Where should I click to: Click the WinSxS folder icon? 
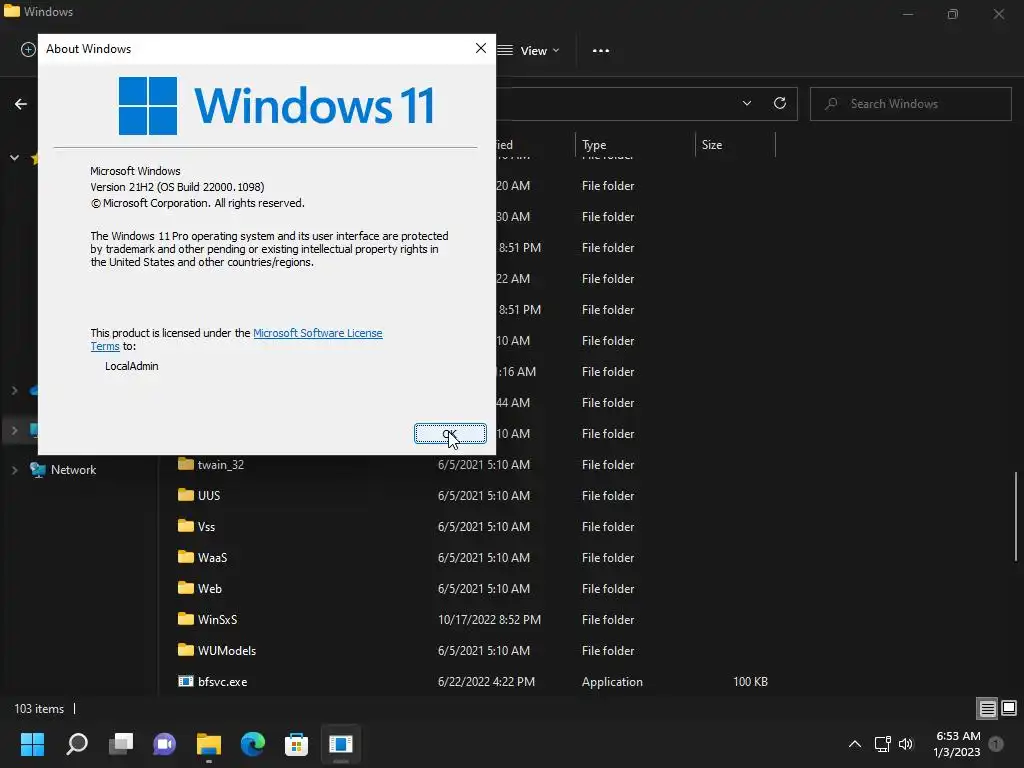coord(185,619)
